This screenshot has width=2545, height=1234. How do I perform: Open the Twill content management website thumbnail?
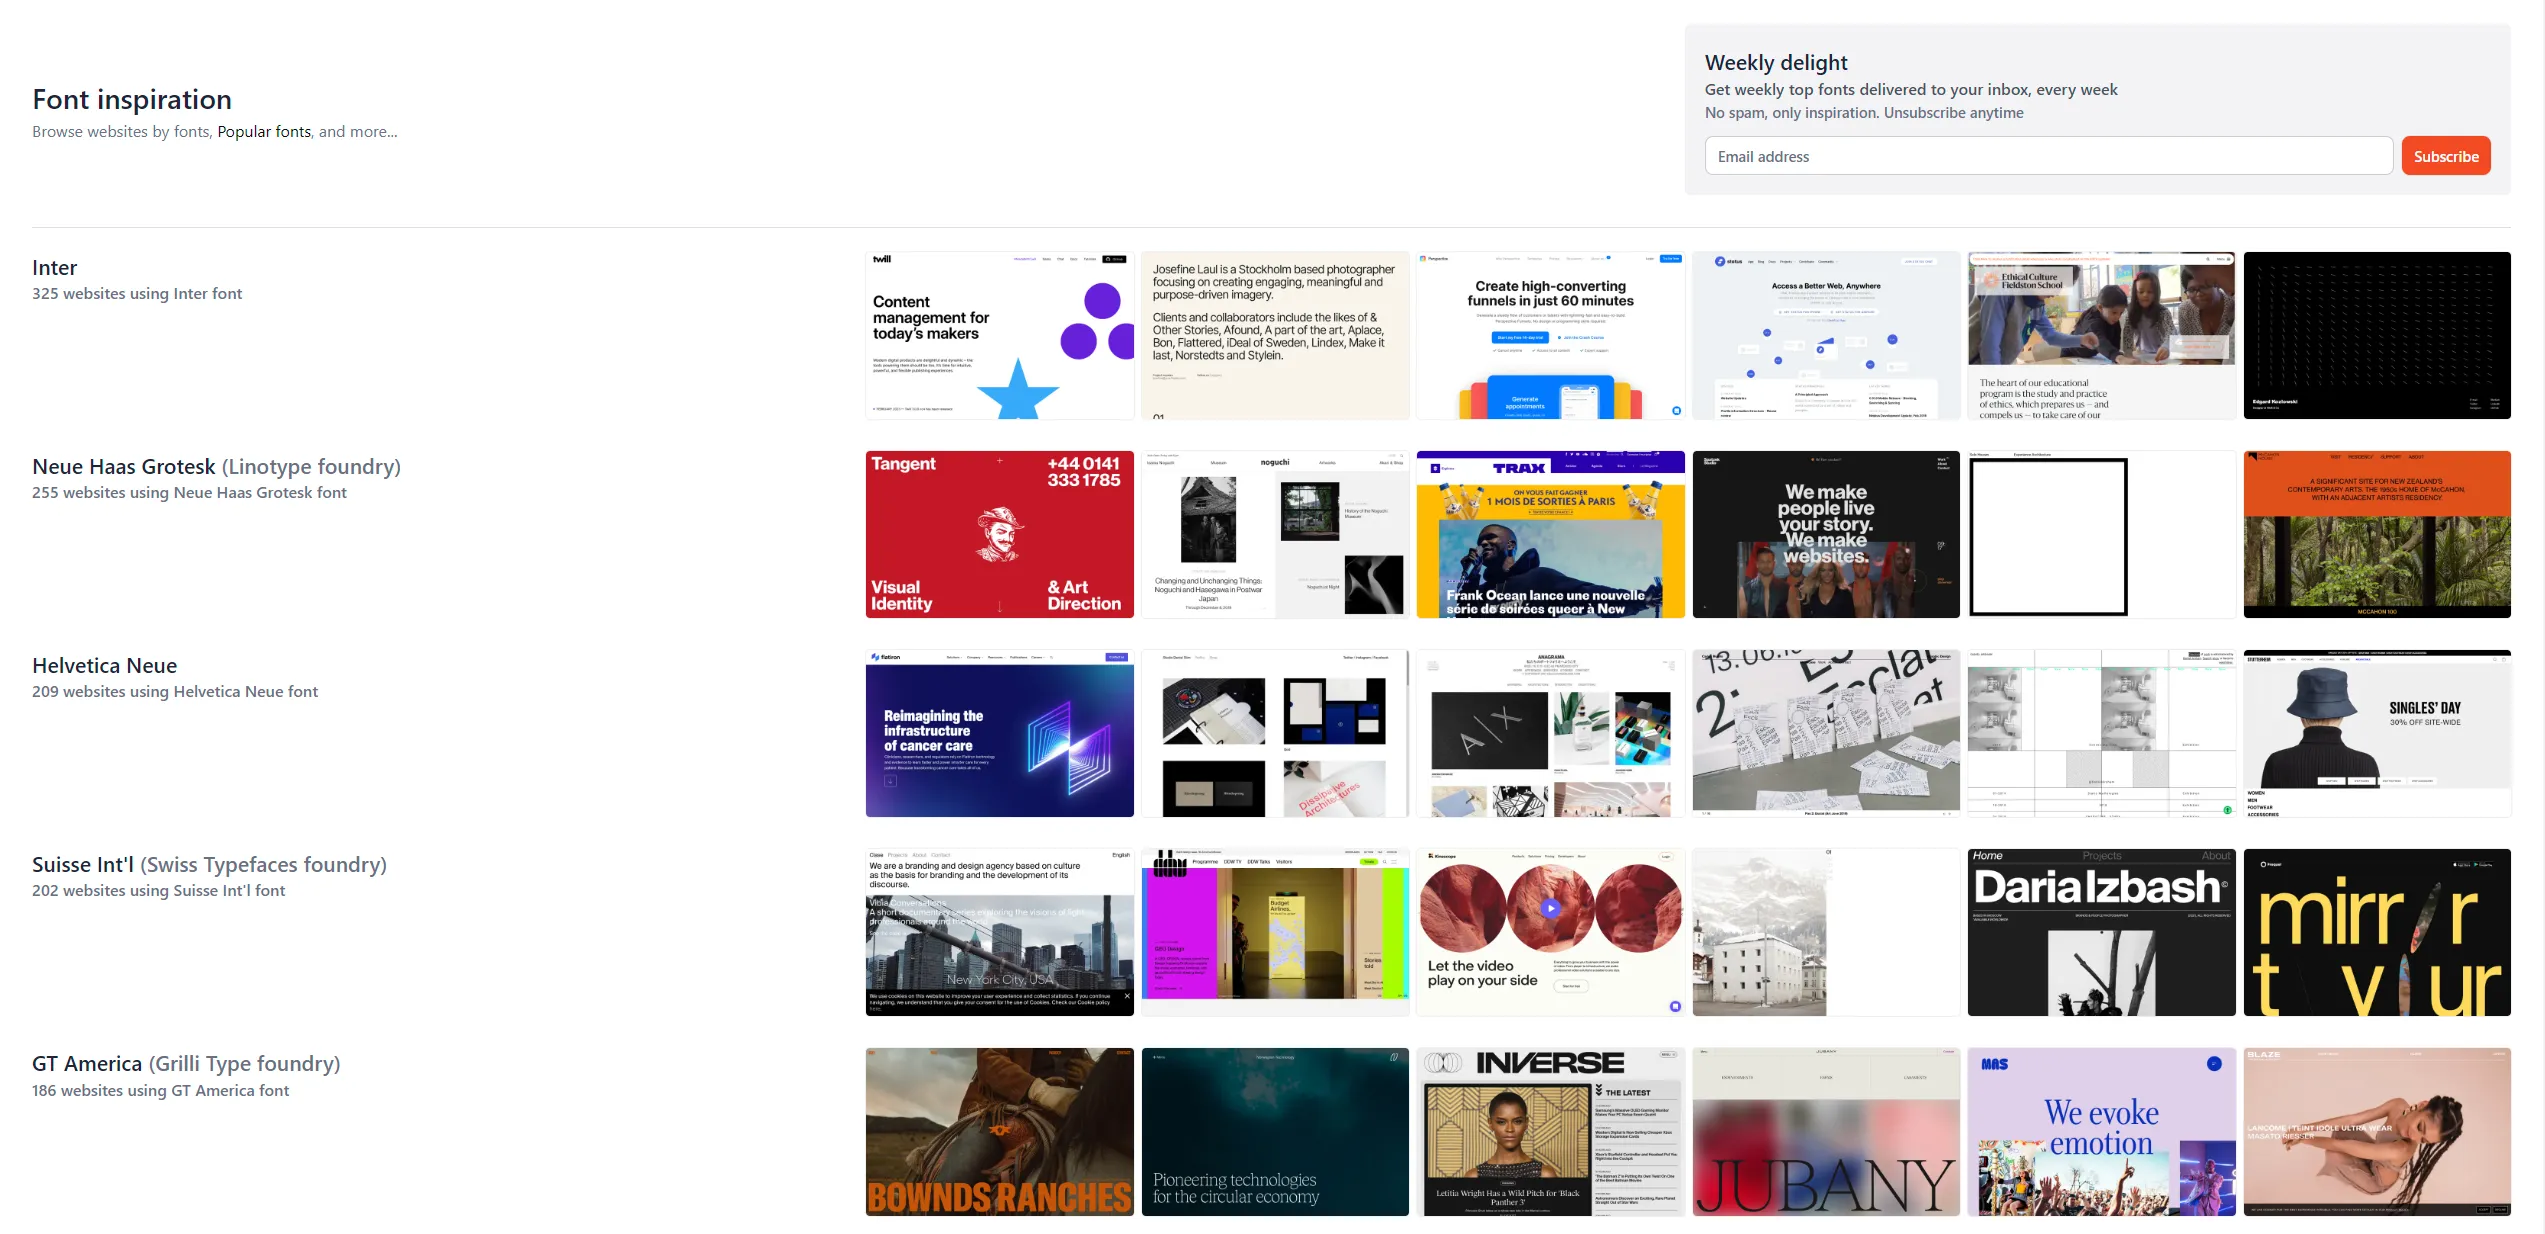click(999, 335)
